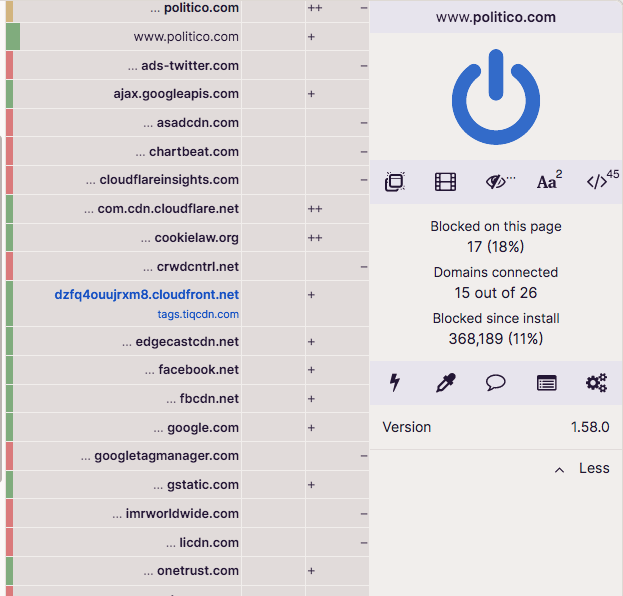623x596 pixels.
Task: Click red rule swatch for ads-twitter.com
Action: click(x=10, y=65)
